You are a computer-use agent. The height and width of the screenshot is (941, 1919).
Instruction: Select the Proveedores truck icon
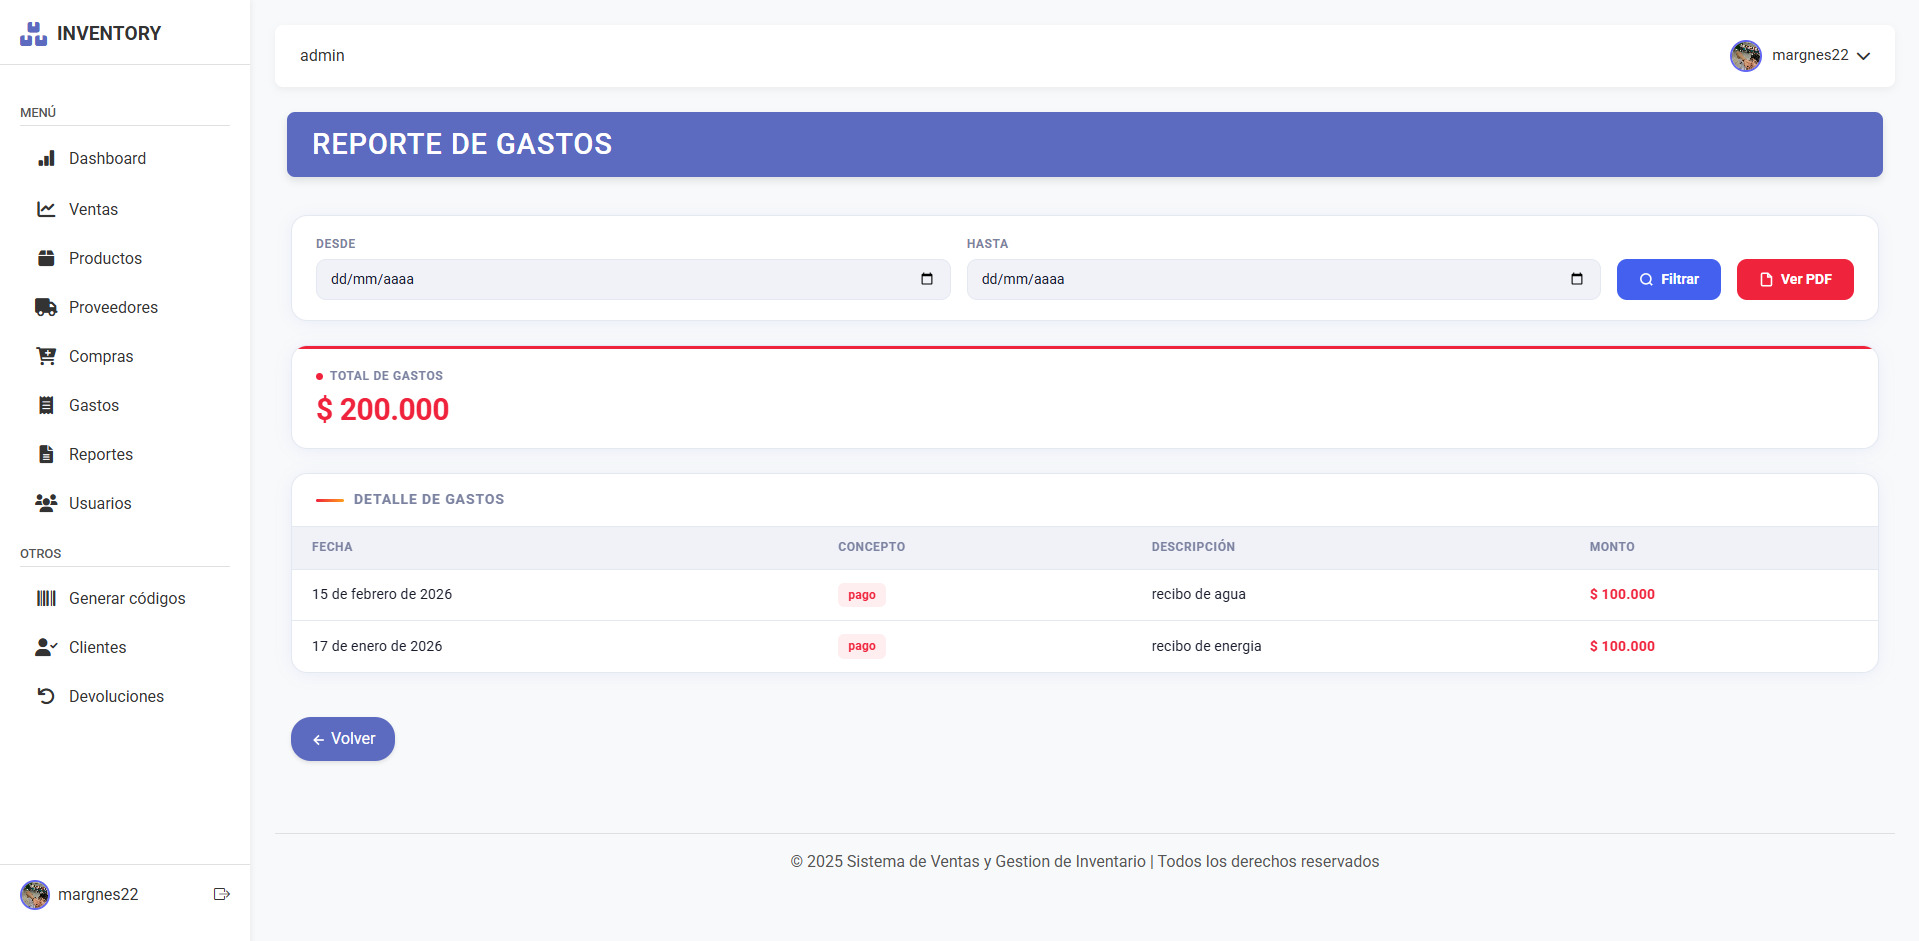pyautogui.click(x=46, y=307)
